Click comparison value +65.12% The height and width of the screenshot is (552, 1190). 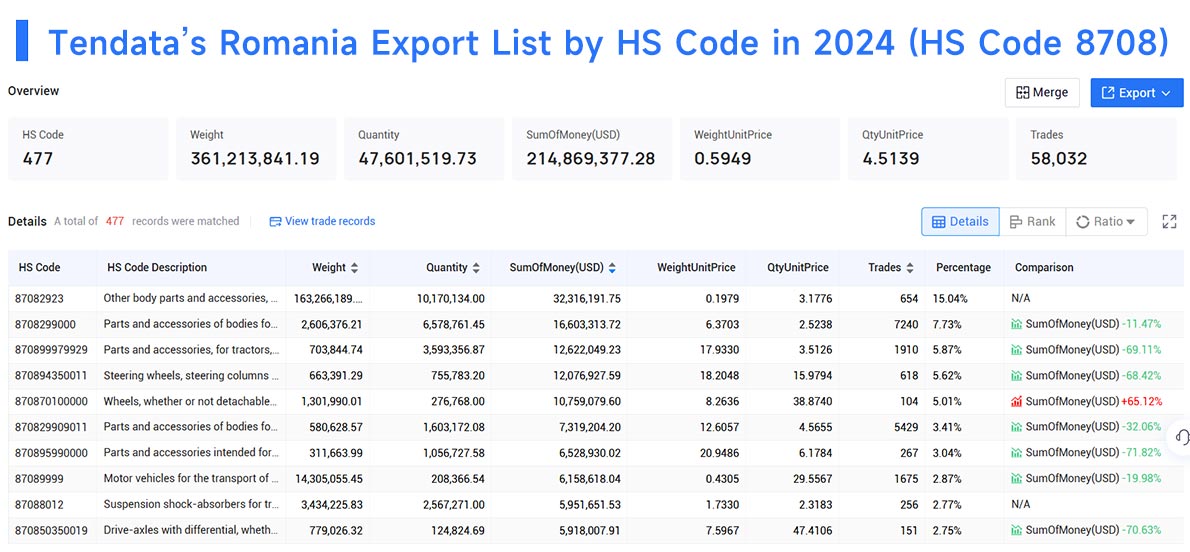[1141, 401]
